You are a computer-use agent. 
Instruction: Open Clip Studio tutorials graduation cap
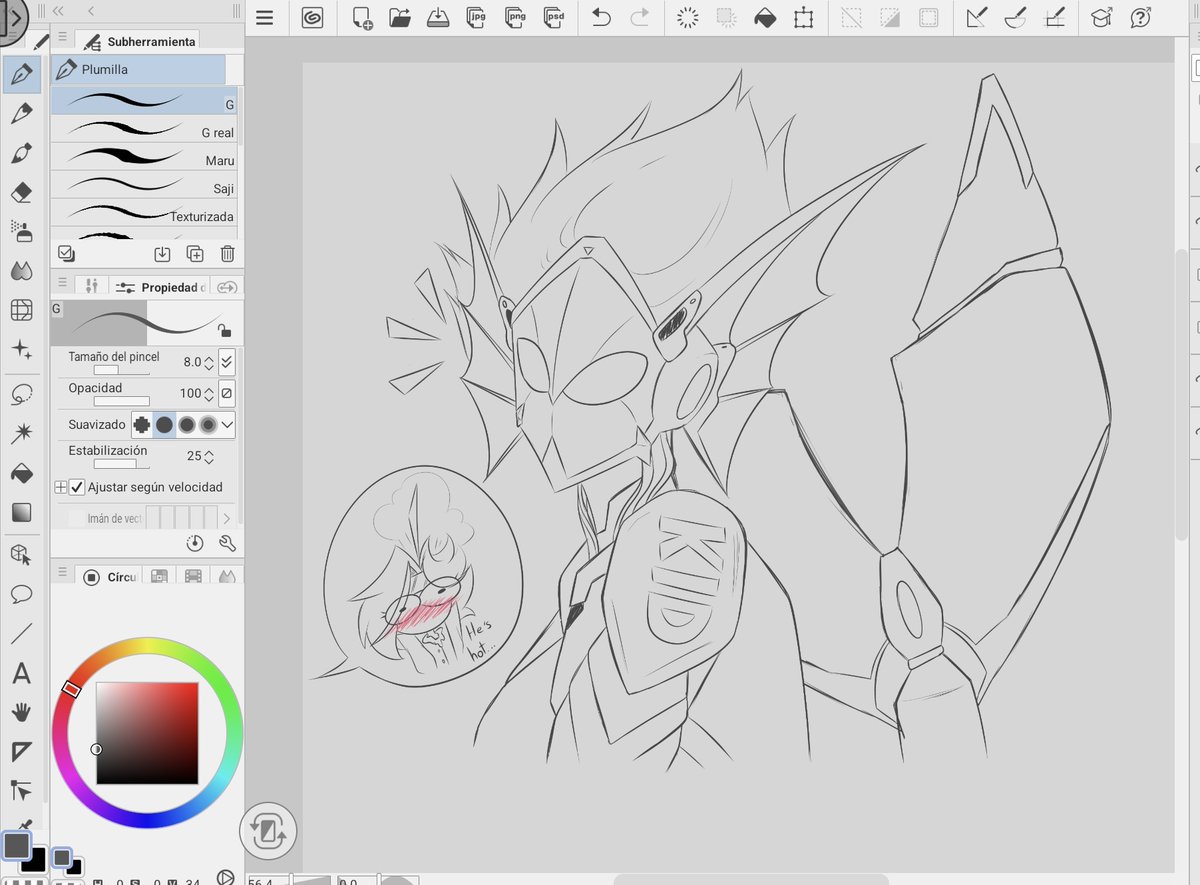[1101, 17]
